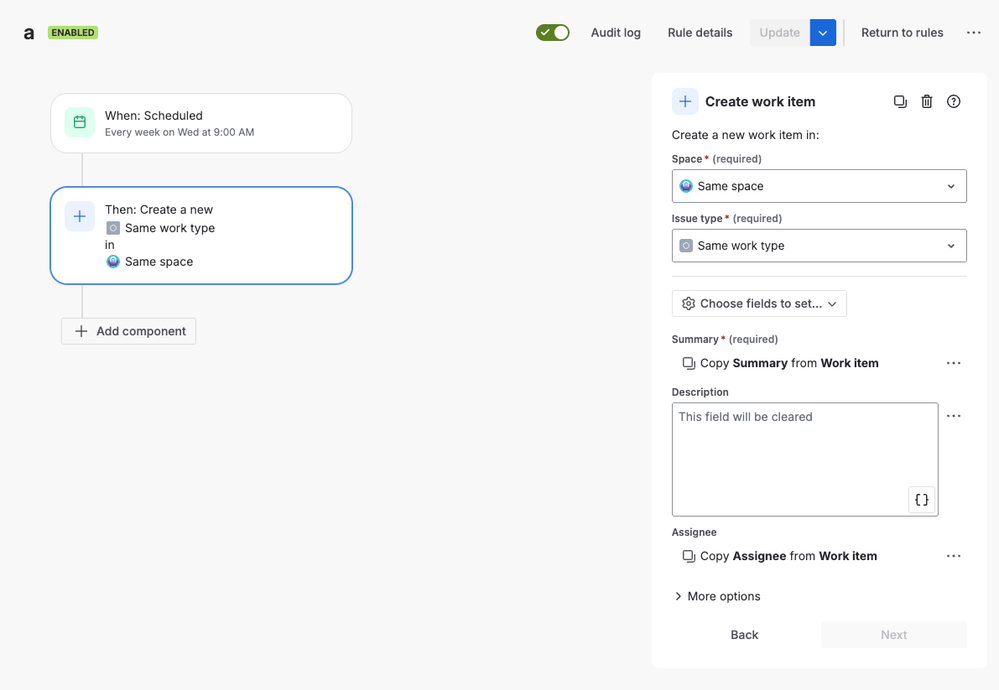Click the Same work type icon in the Then card
Screen dimensions: 999x690
(x=113, y=228)
